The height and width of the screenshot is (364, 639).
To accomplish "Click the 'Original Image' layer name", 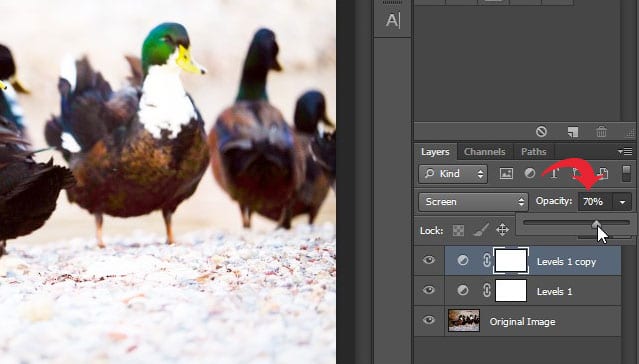I will coord(522,322).
